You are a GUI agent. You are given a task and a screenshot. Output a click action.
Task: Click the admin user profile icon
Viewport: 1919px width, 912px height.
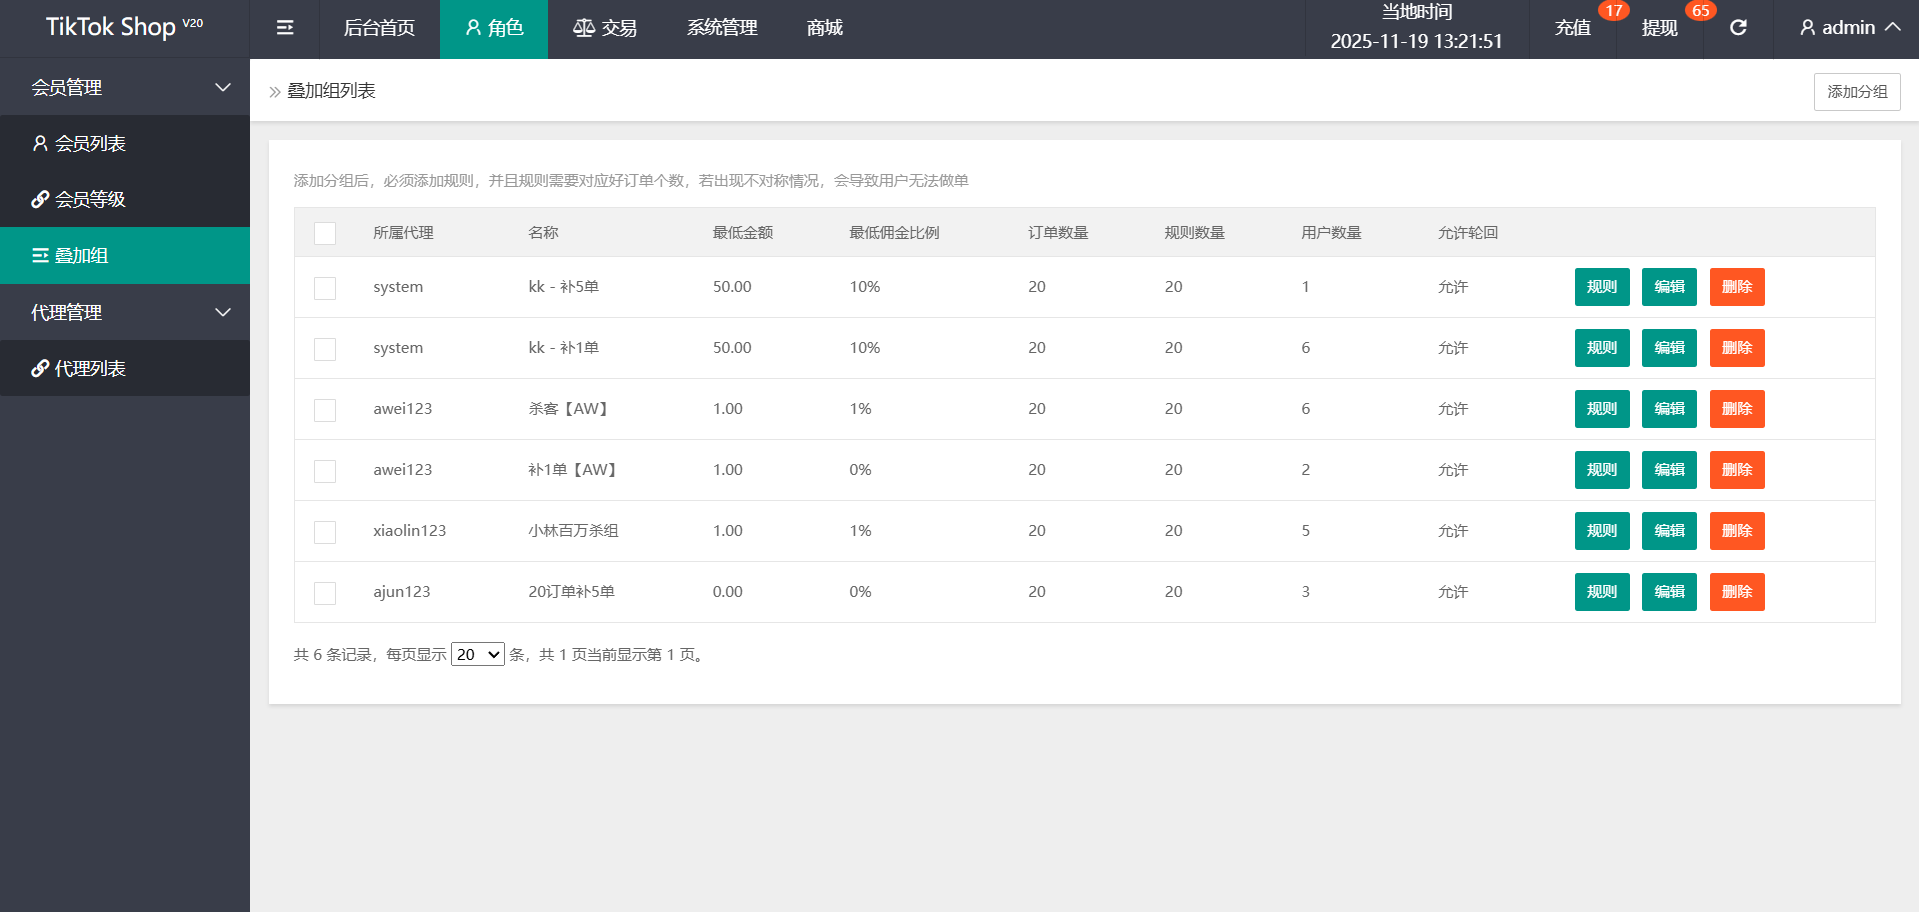(1807, 28)
